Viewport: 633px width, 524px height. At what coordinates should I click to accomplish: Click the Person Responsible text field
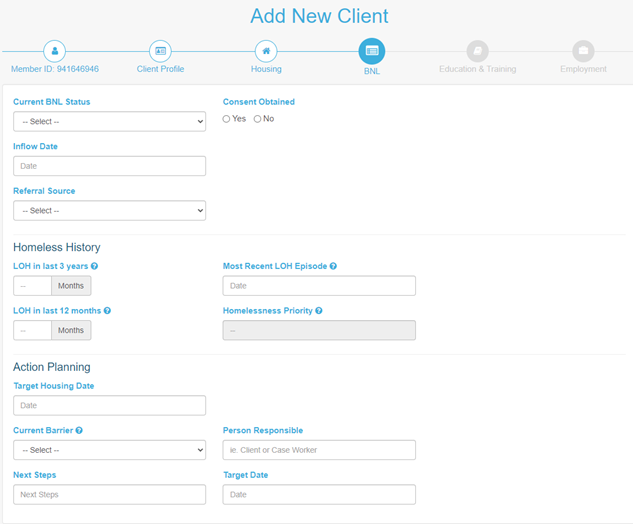[319, 450]
